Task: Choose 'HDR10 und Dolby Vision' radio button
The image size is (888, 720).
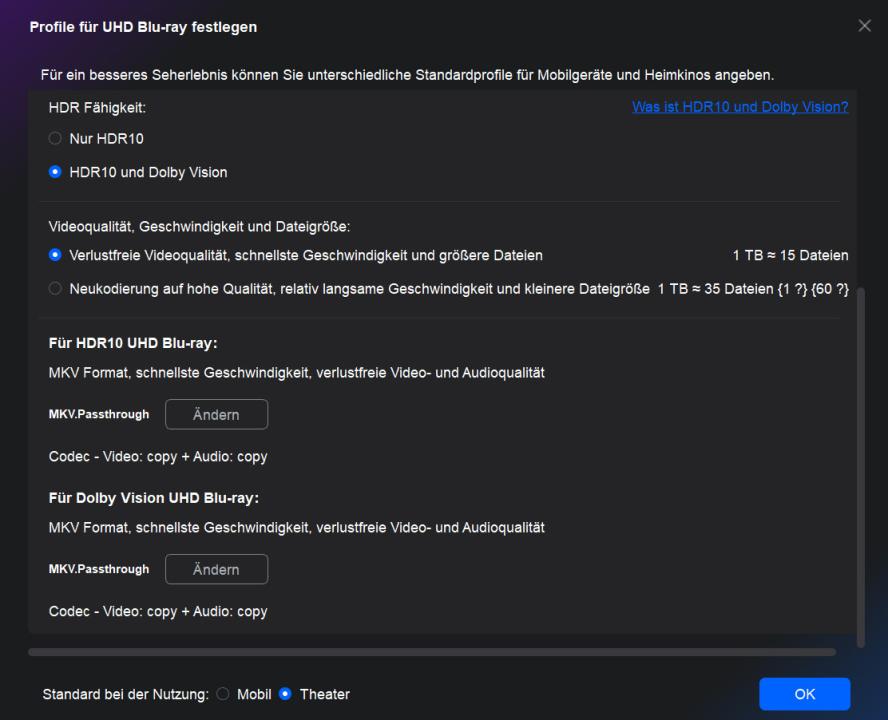Action: click(56, 172)
